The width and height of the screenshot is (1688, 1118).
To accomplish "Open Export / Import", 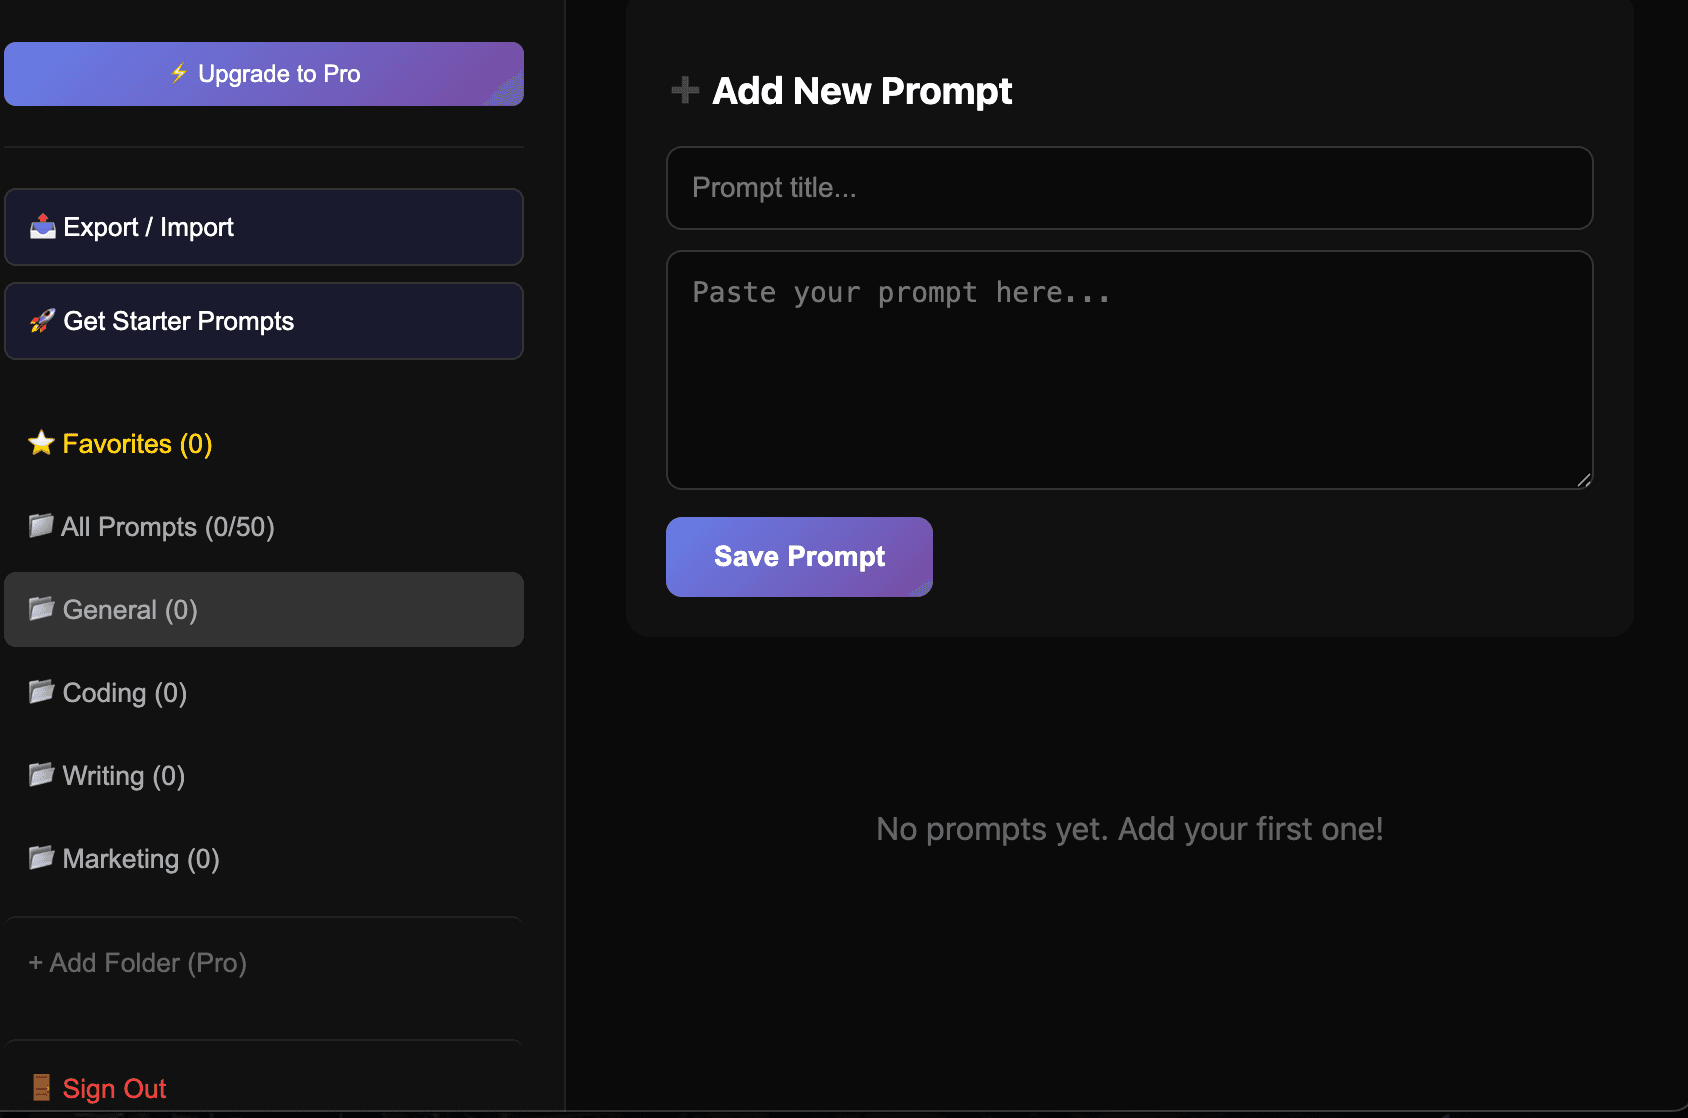I will pyautogui.click(x=148, y=226).
